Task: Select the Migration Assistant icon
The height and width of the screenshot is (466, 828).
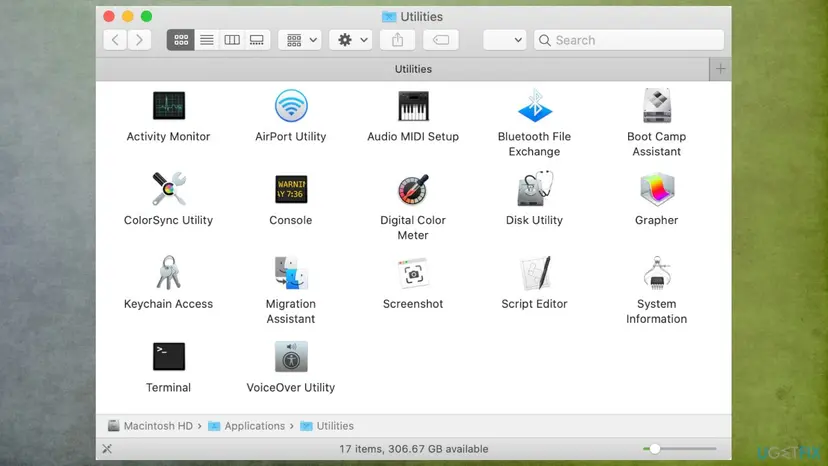Action: point(291,273)
